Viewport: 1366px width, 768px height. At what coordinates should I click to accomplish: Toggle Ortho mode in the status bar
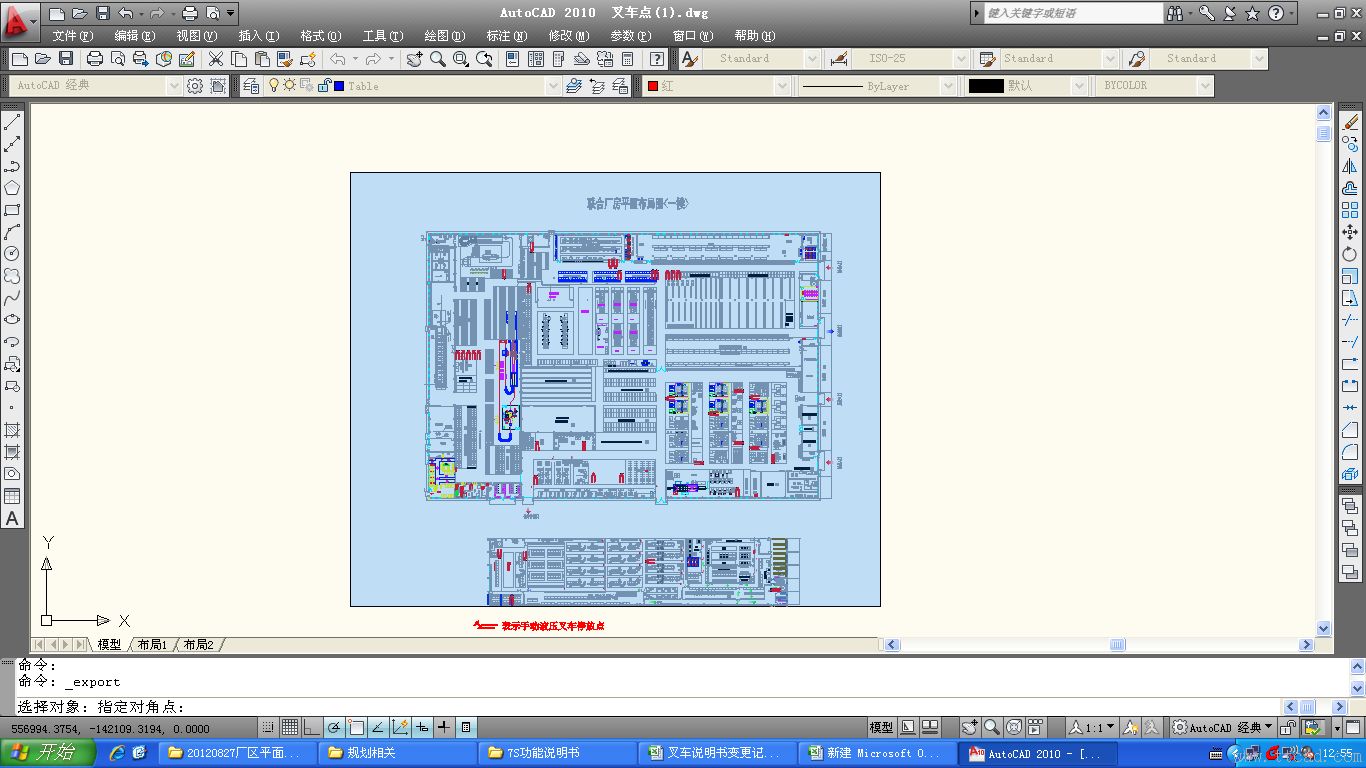[x=312, y=728]
